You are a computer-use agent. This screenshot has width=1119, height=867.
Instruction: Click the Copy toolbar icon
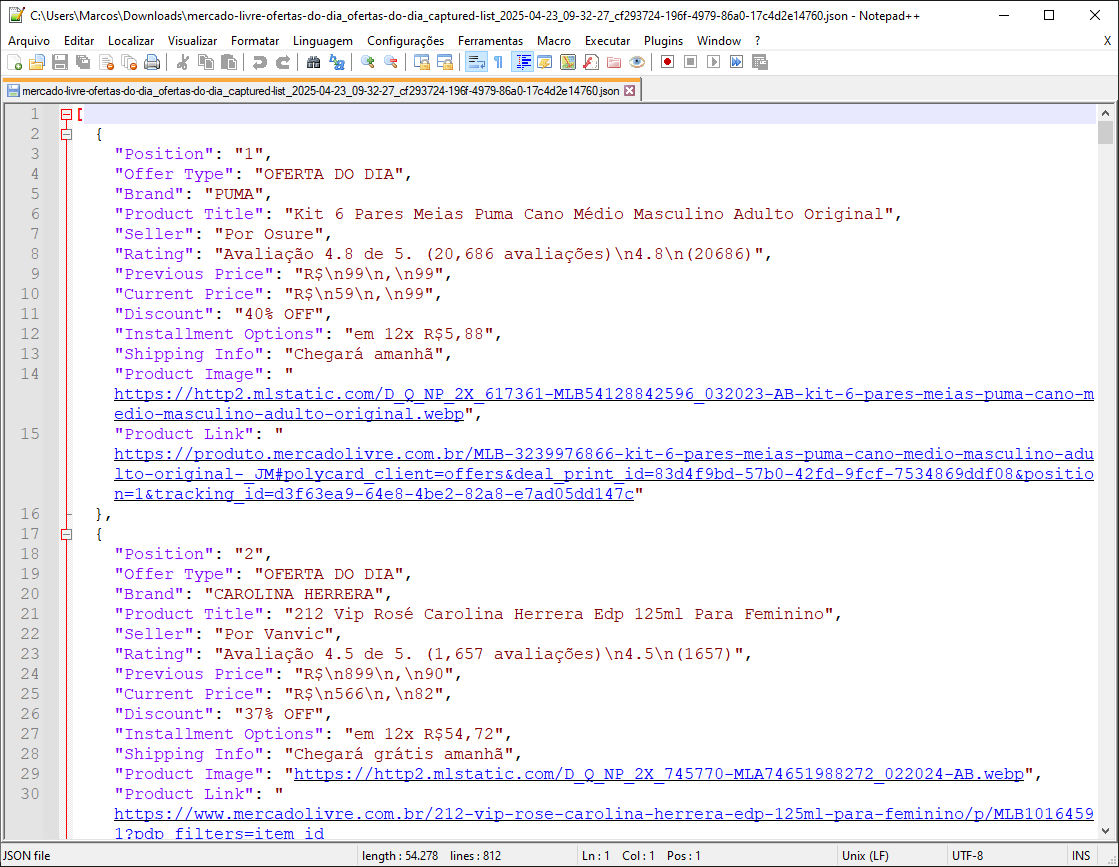pyautogui.click(x=206, y=63)
